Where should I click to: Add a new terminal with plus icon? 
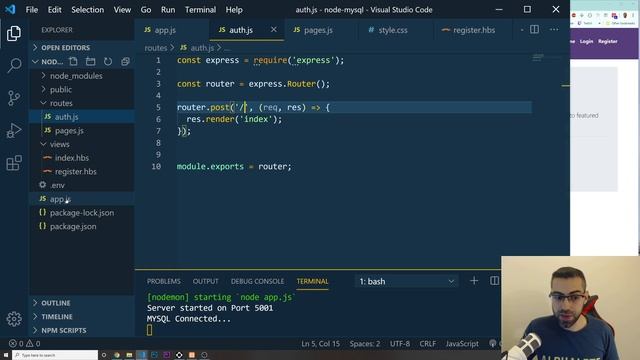coord(474,281)
